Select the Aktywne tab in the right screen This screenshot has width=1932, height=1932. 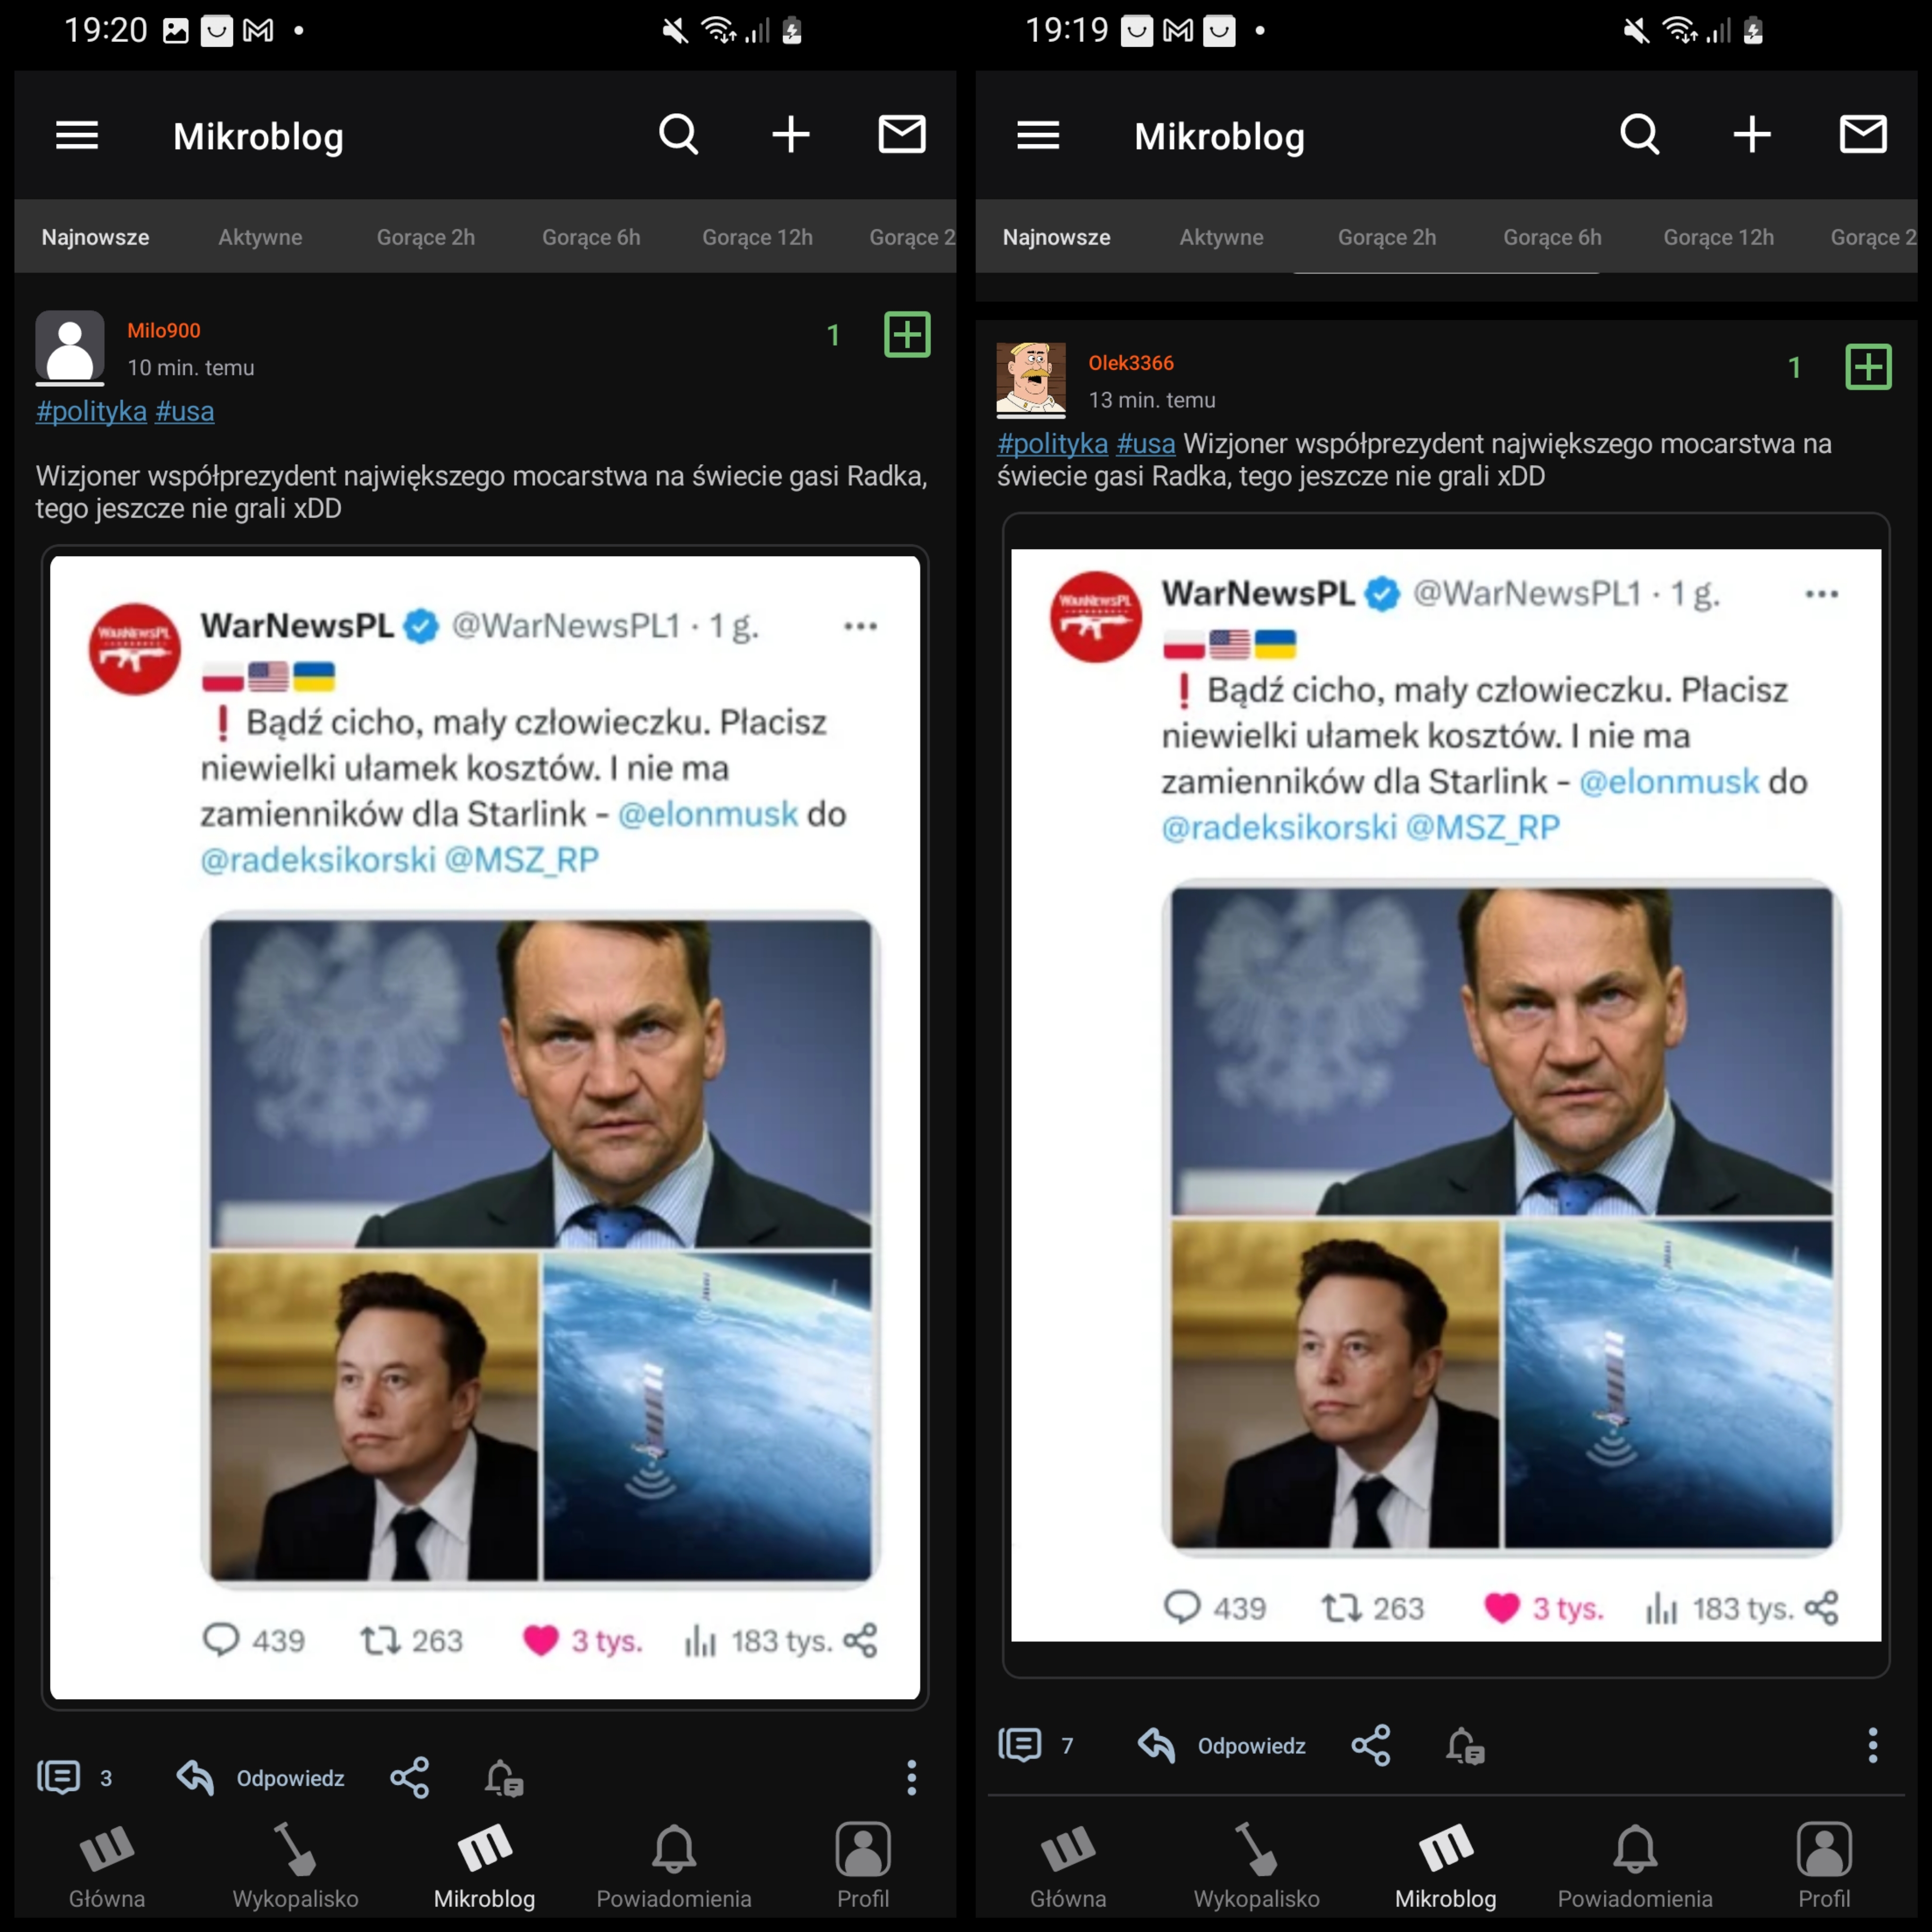tap(1221, 237)
